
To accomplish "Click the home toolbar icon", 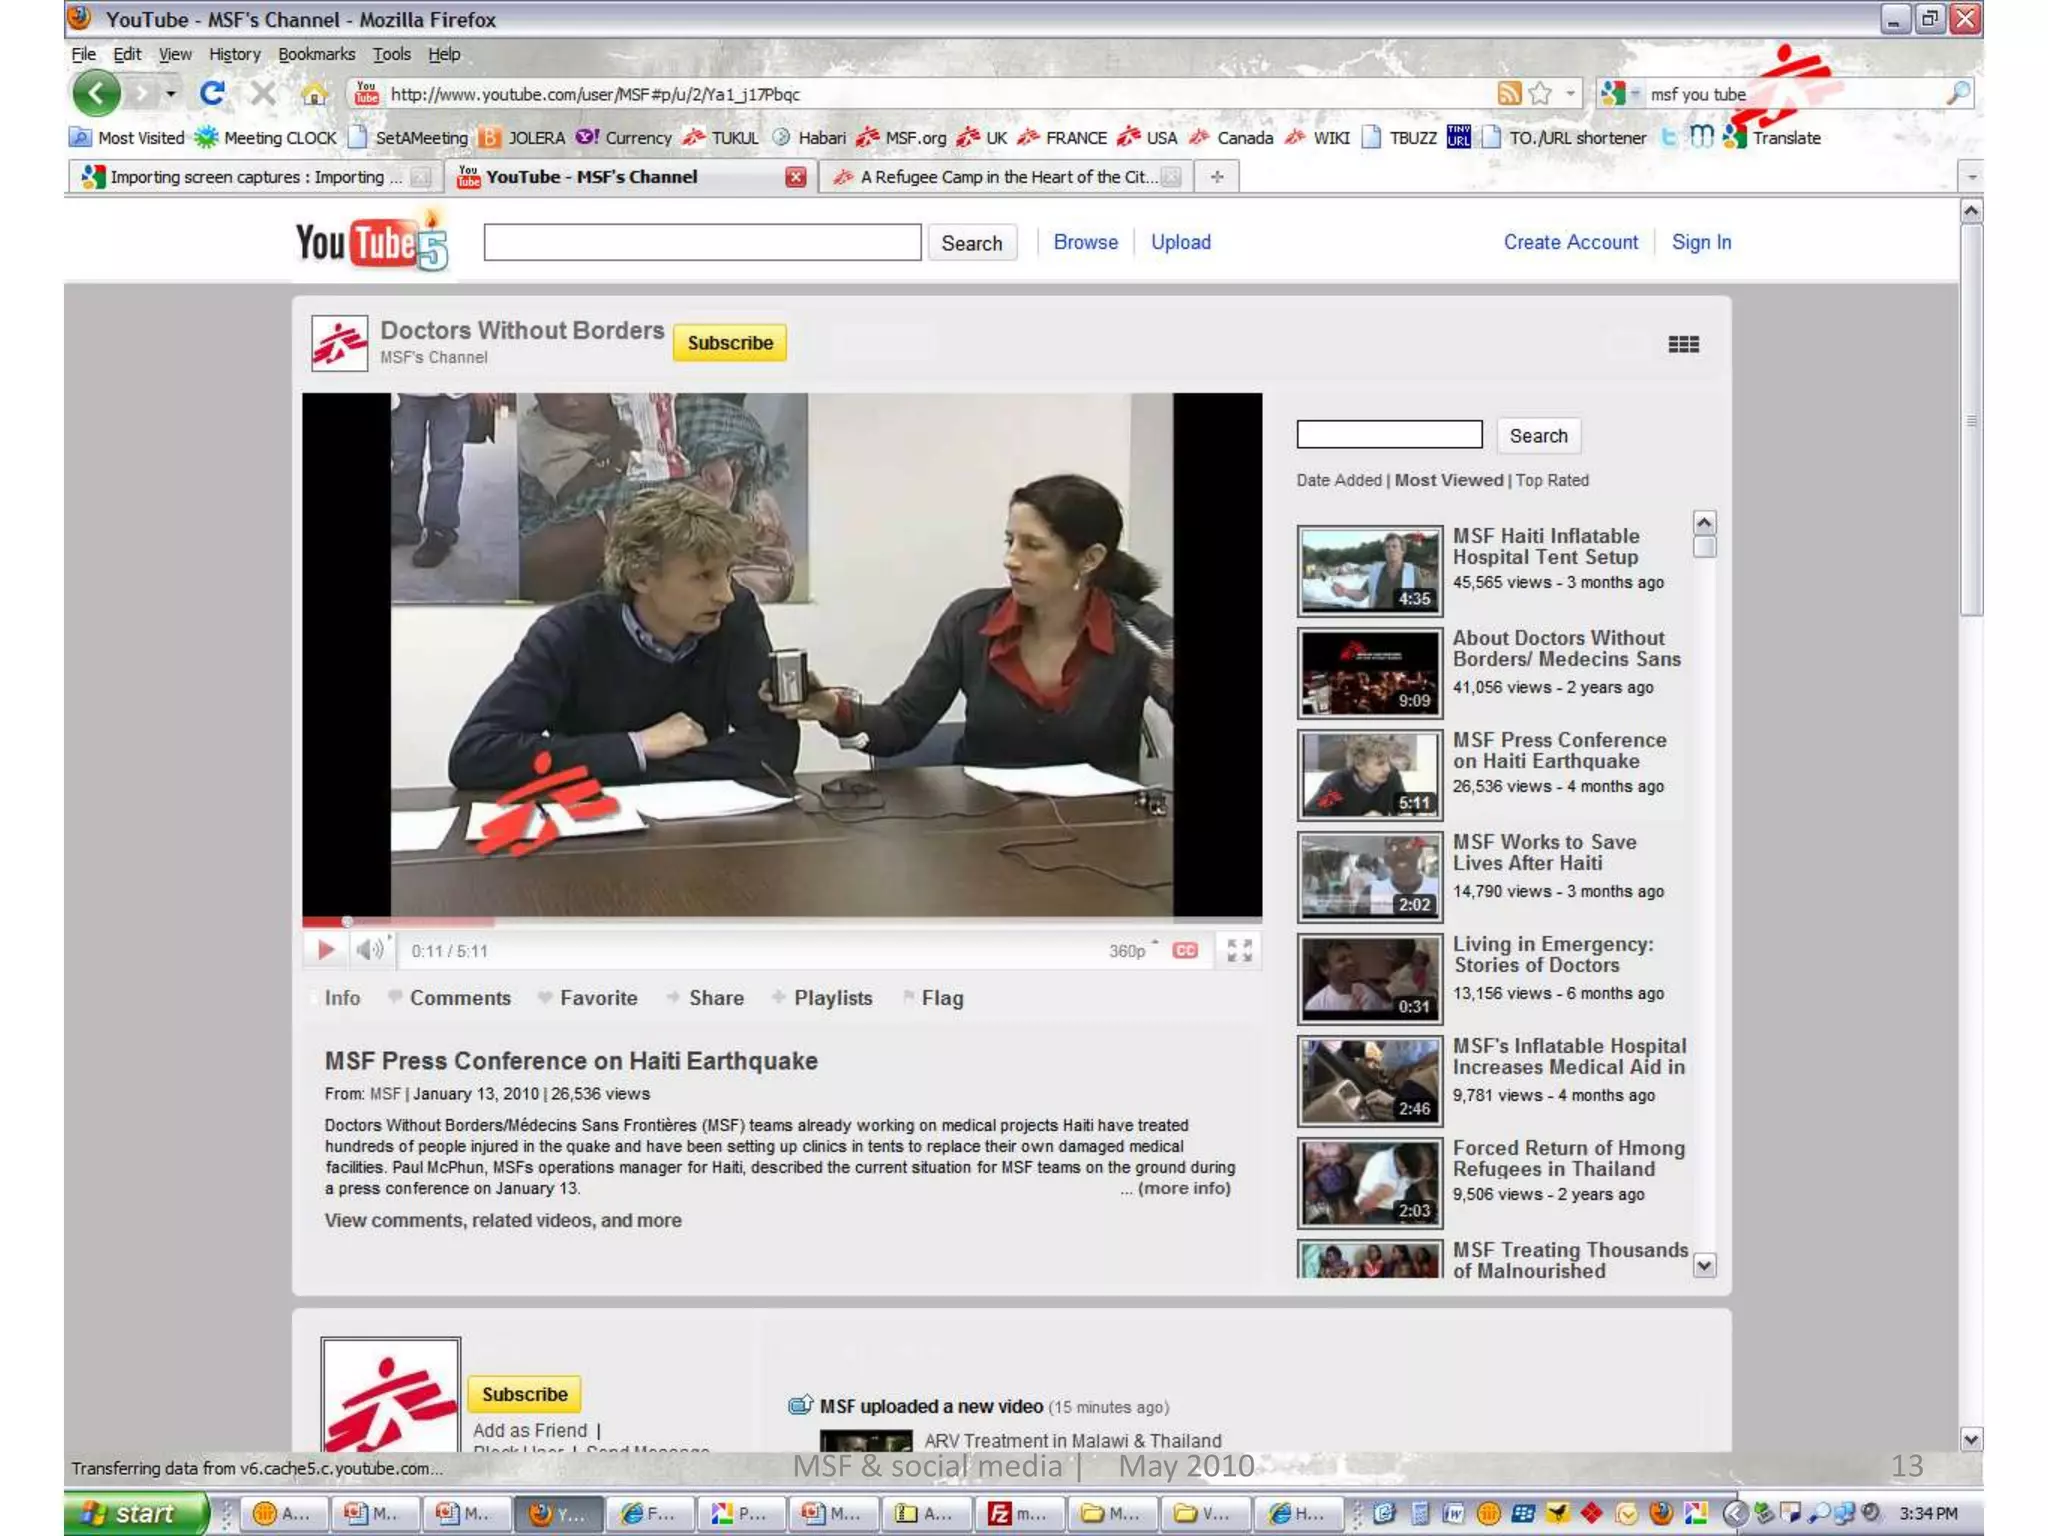I will [314, 94].
